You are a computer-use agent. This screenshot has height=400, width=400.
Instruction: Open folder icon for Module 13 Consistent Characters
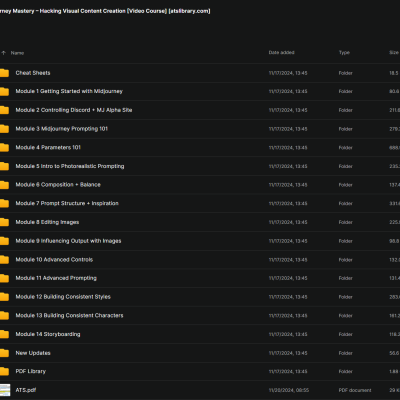4,315
